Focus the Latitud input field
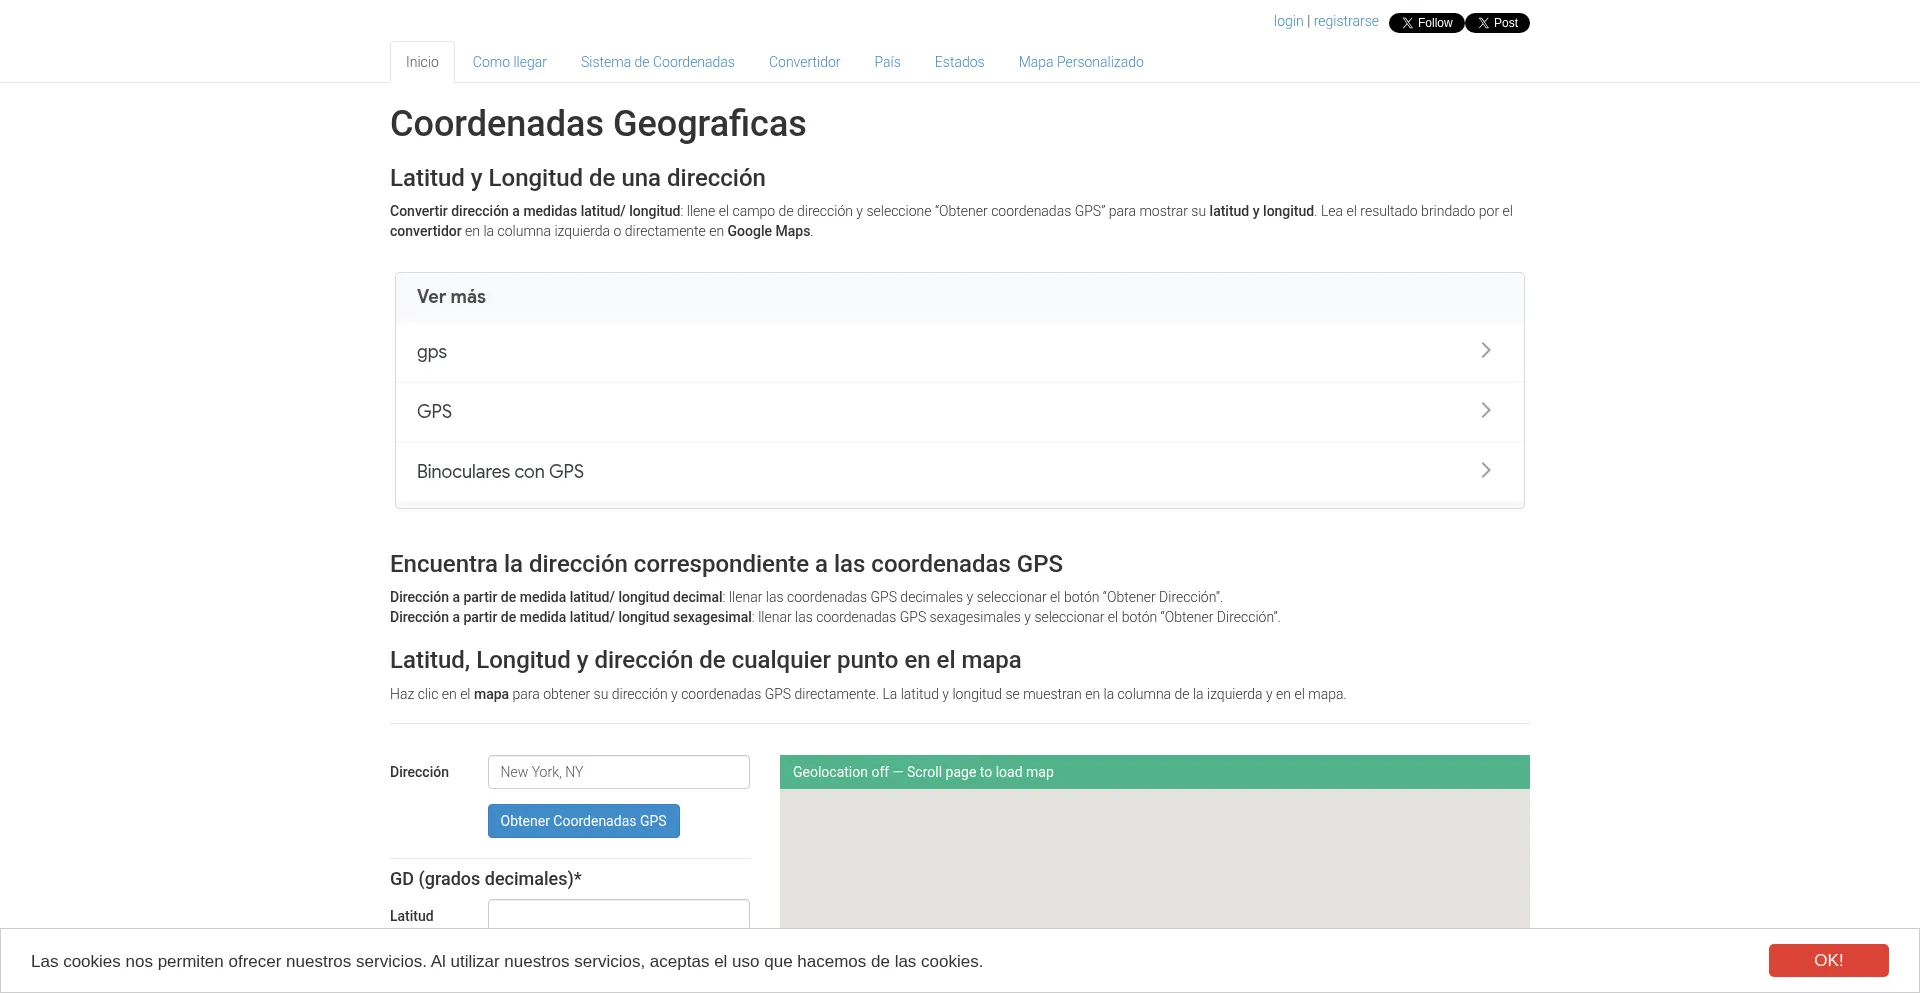1920x993 pixels. (619, 914)
